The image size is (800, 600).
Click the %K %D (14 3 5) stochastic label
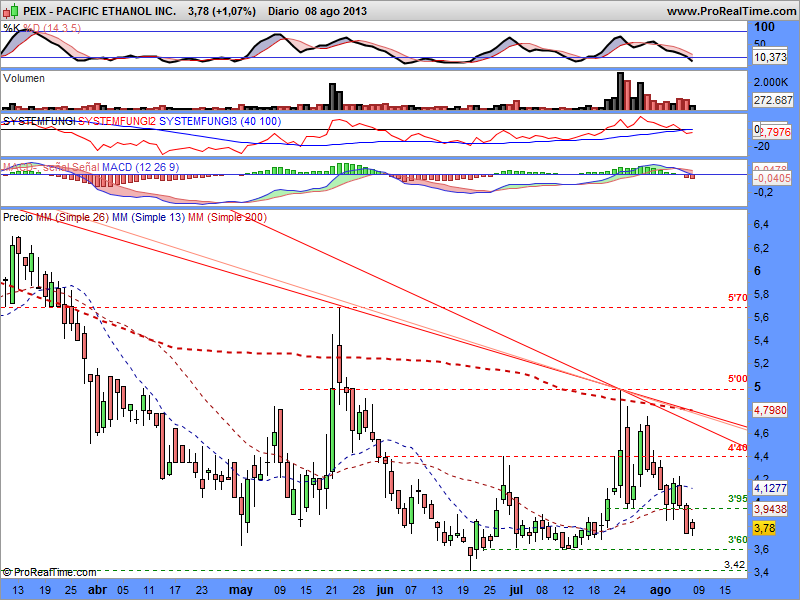click(x=42, y=28)
